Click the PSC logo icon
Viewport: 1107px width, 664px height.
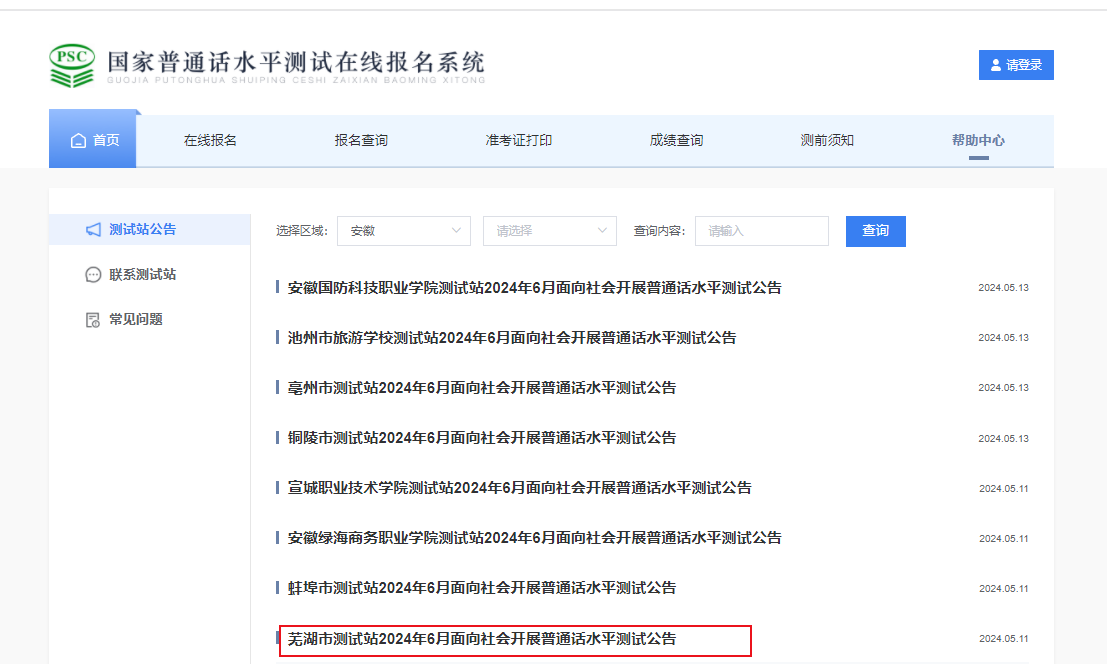pyautogui.click(x=71, y=65)
